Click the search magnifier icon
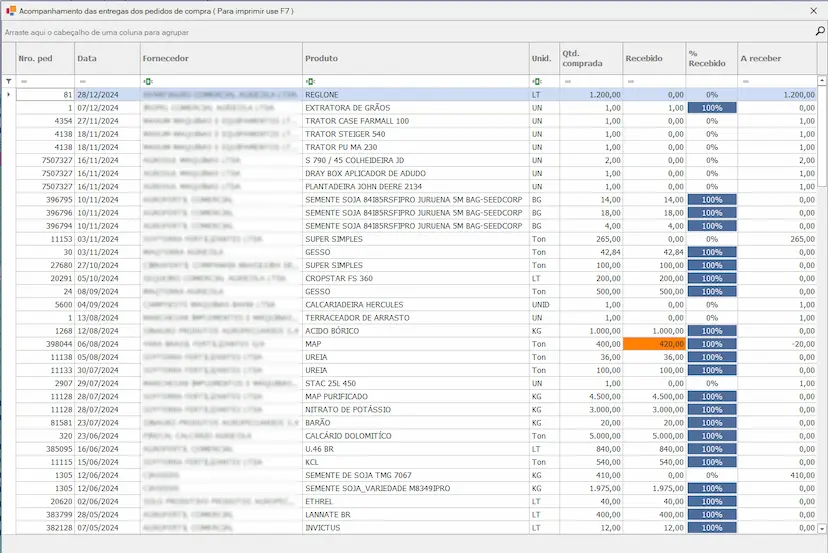This screenshot has width=828, height=553. point(819,32)
